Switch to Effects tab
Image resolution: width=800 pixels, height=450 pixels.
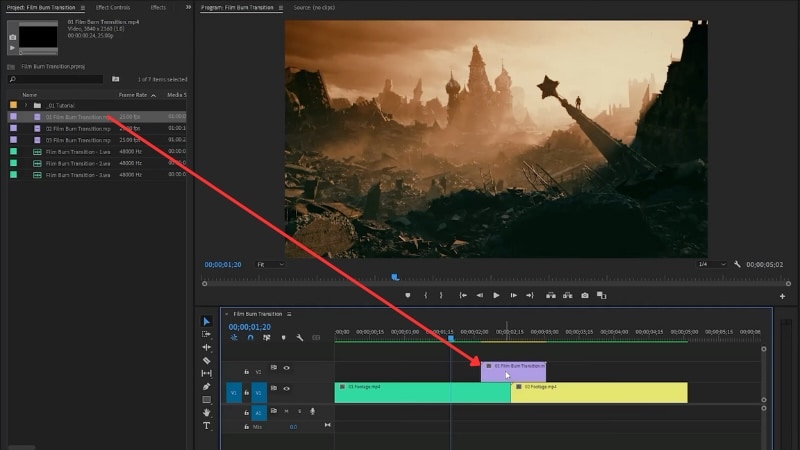tap(158, 8)
